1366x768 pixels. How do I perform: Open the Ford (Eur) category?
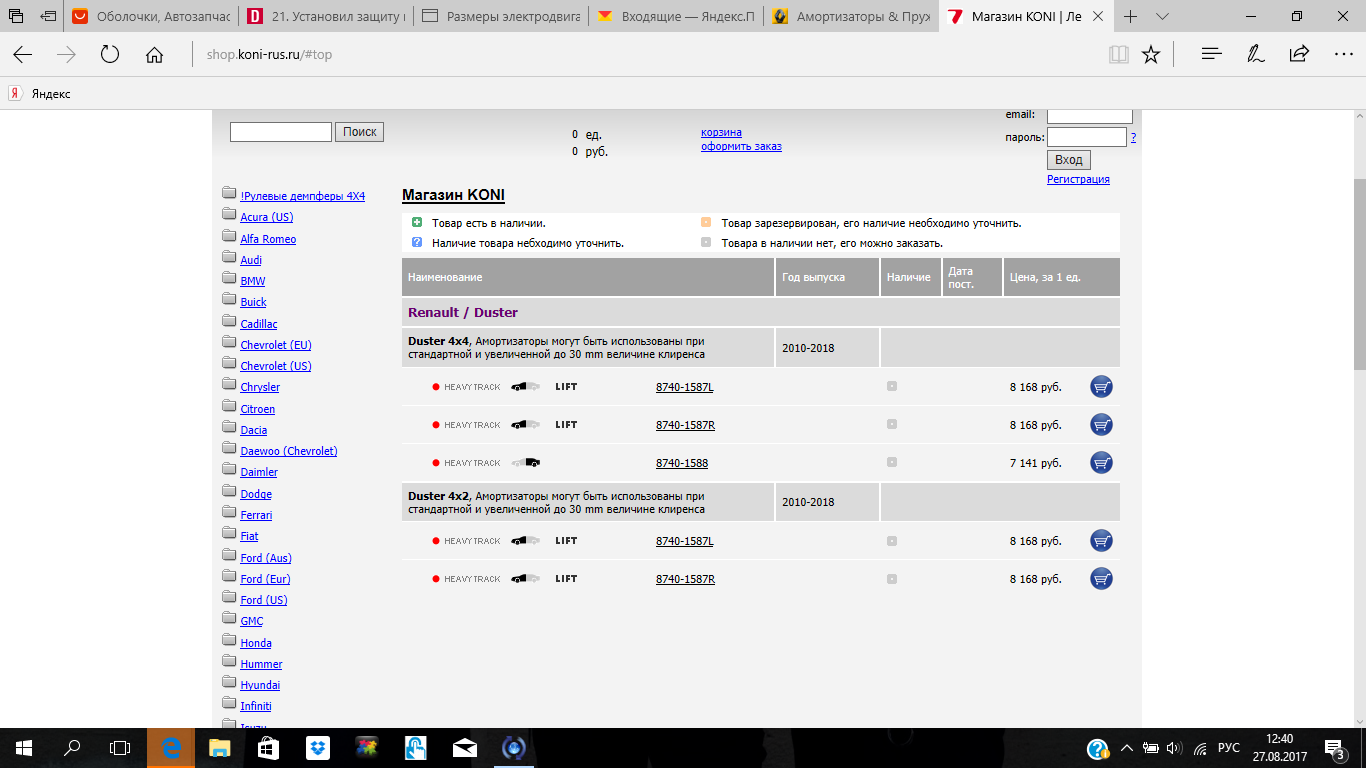[x=265, y=579]
